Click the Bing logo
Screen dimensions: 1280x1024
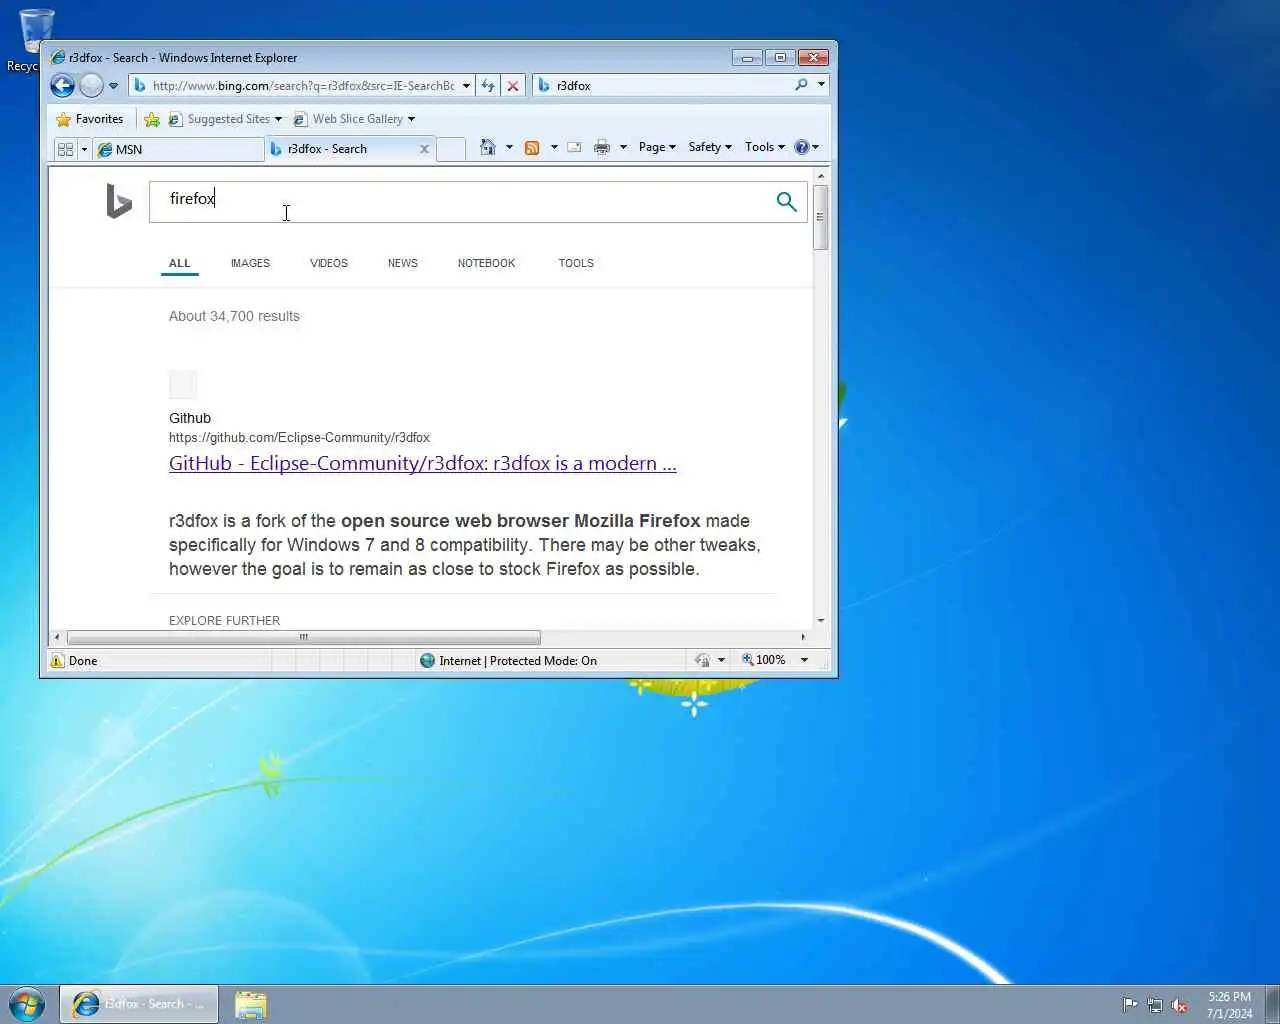point(119,201)
